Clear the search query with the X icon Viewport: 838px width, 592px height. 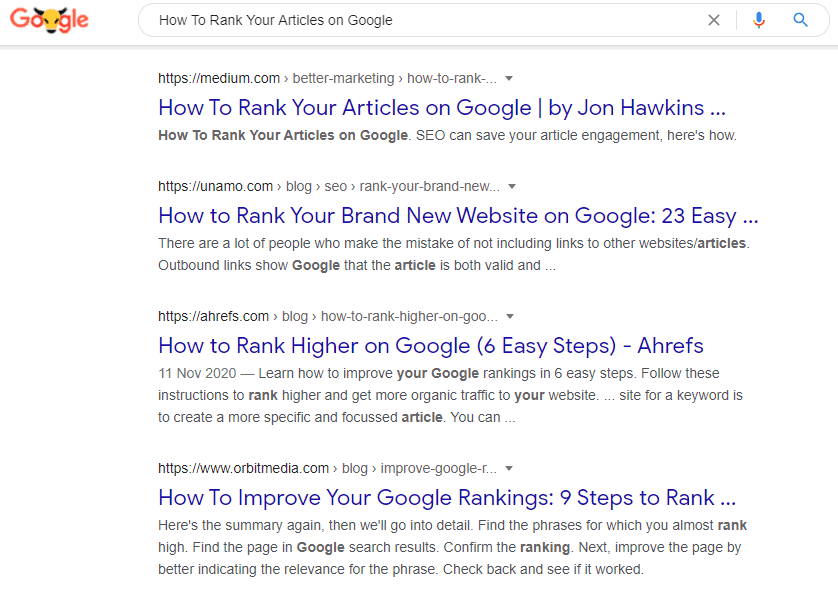click(714, 20)
